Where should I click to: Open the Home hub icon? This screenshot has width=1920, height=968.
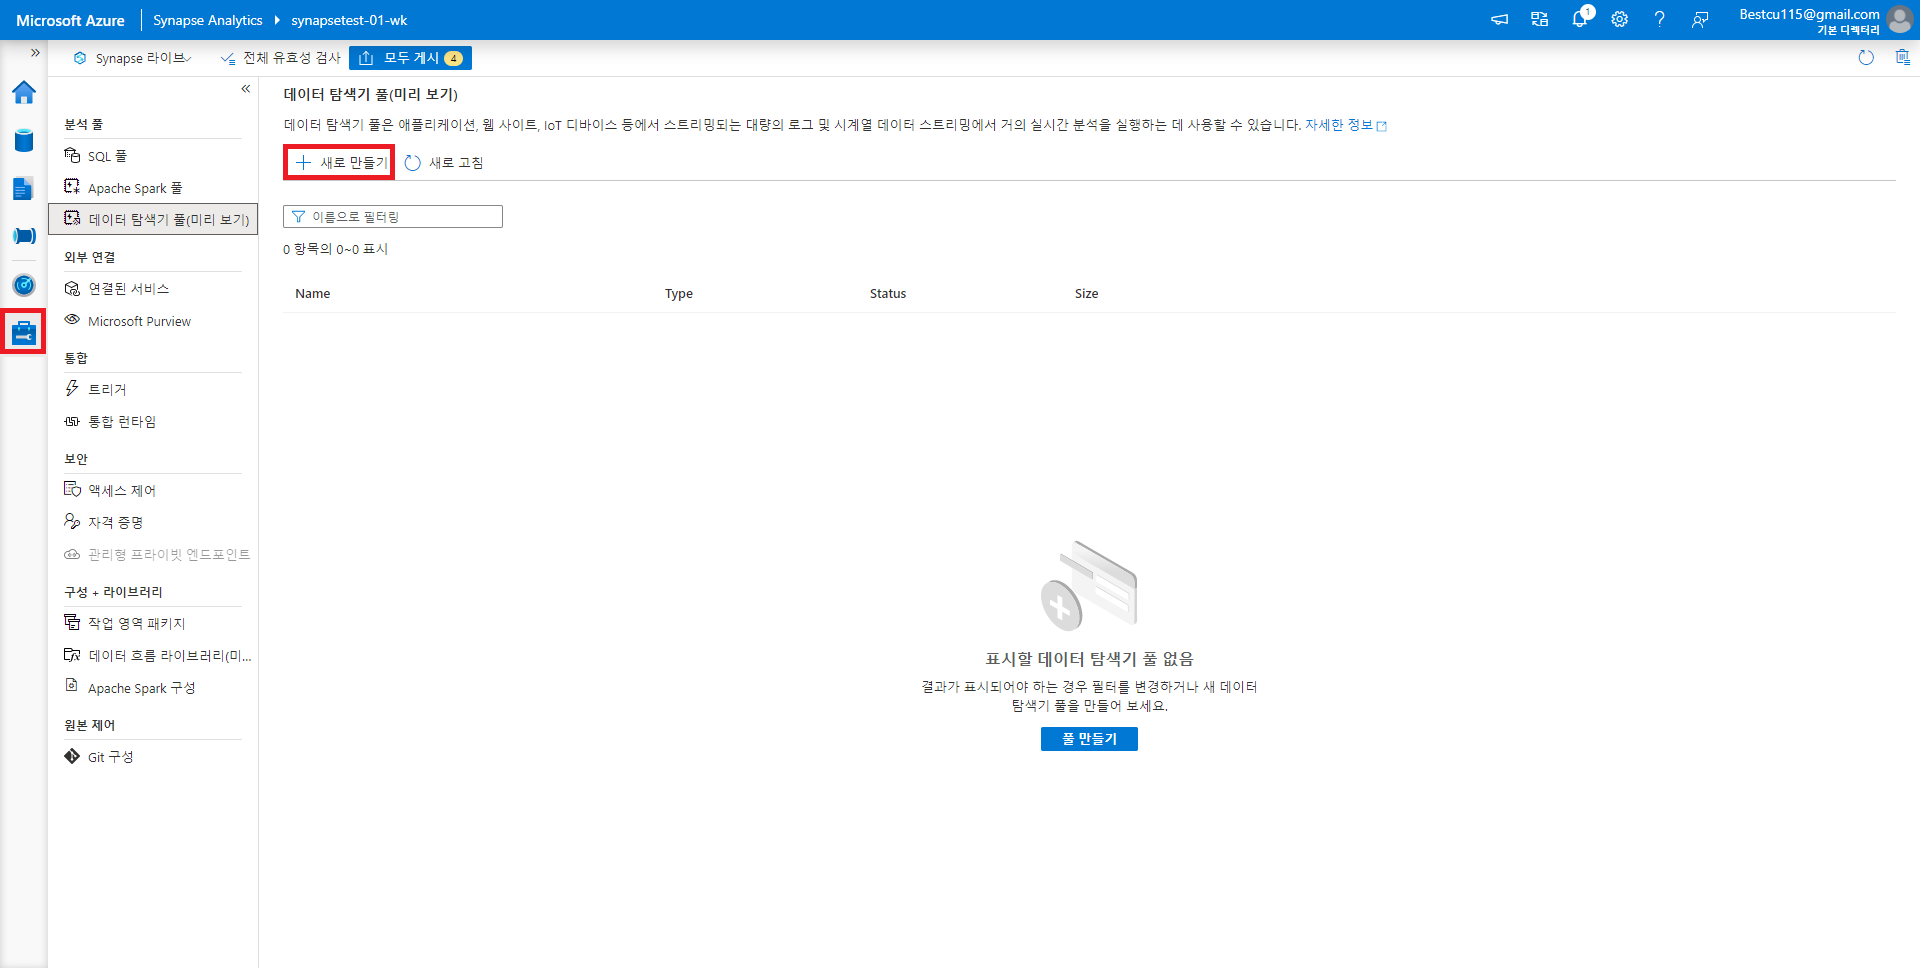[24, 93]
